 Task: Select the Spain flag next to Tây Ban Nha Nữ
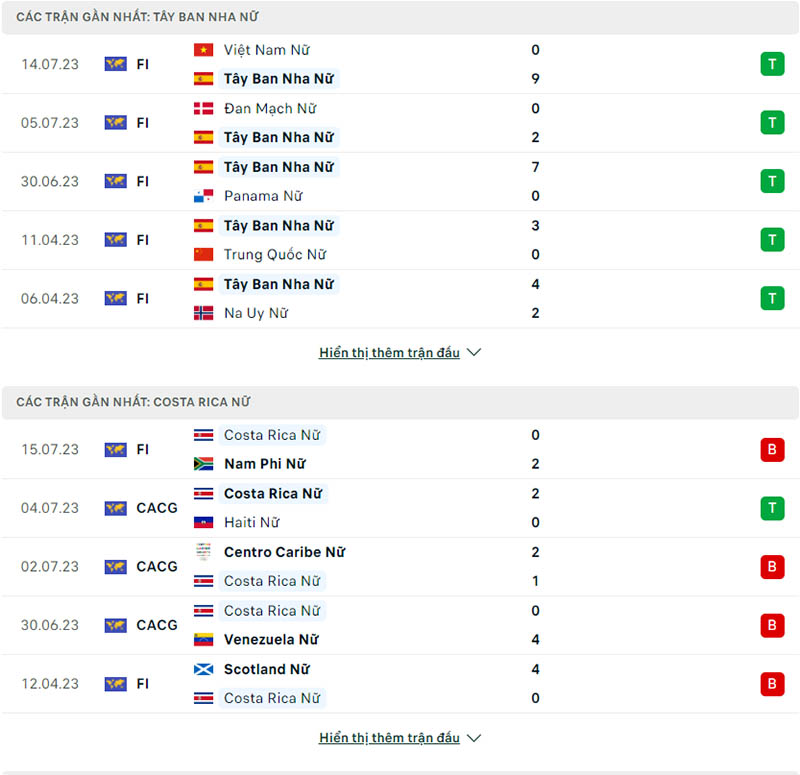(x=203, y=78)
